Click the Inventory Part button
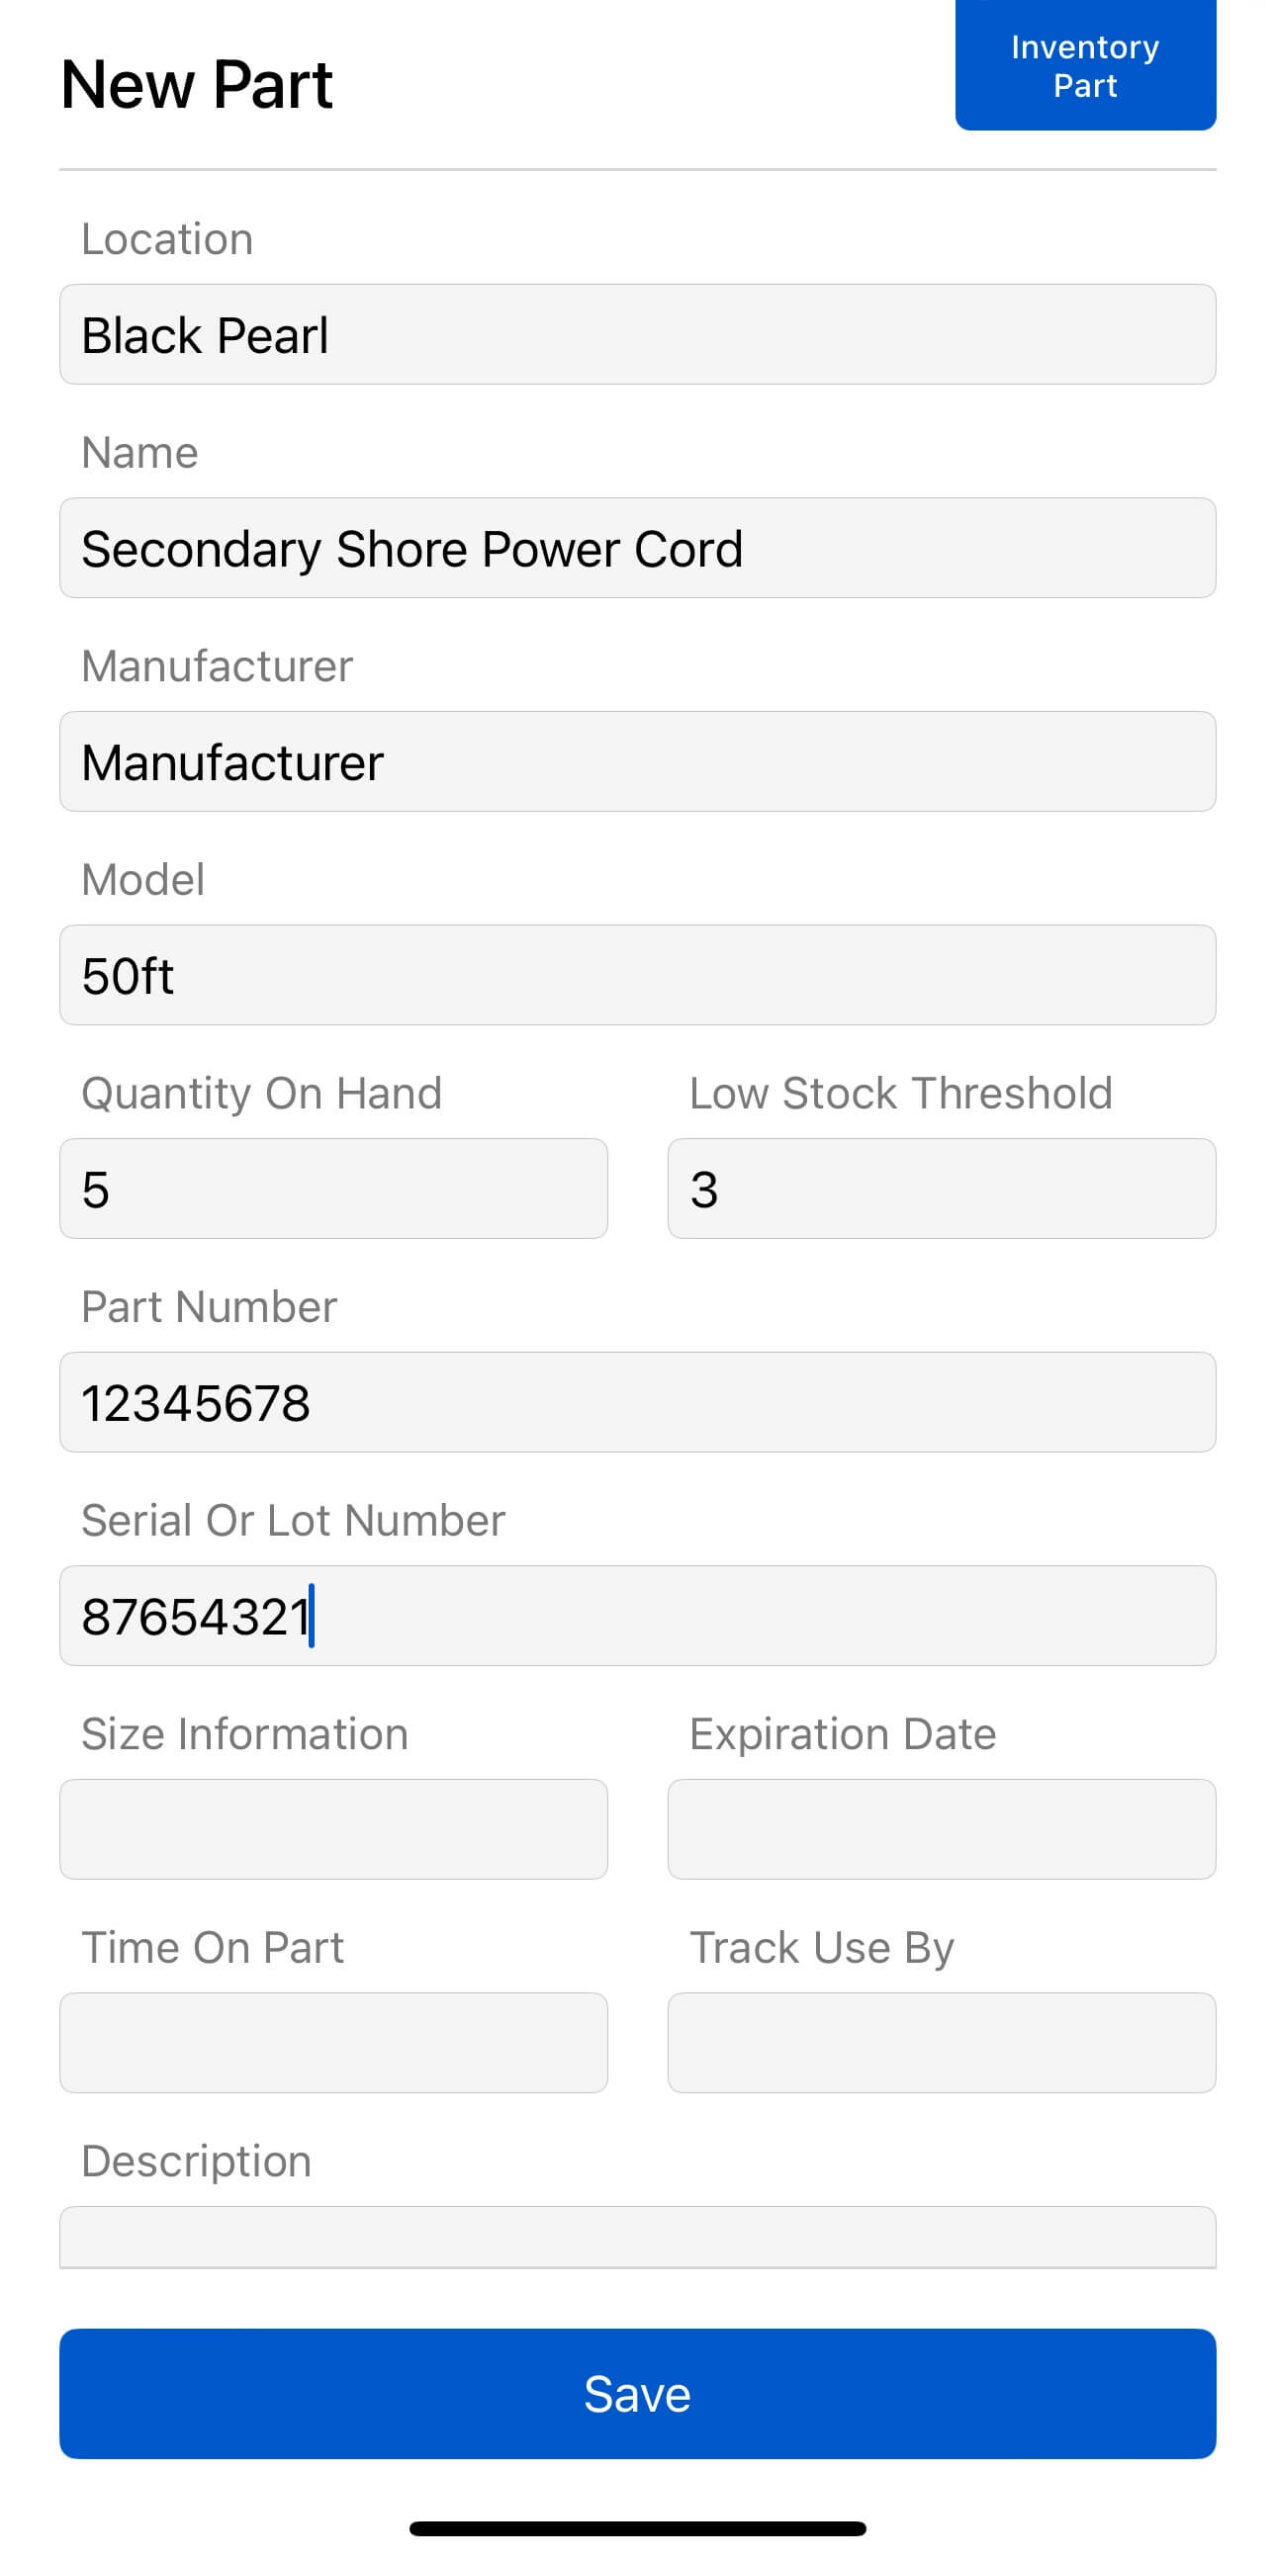This screenshot has width=1276, height=2560. click(x=1085, y=66)
